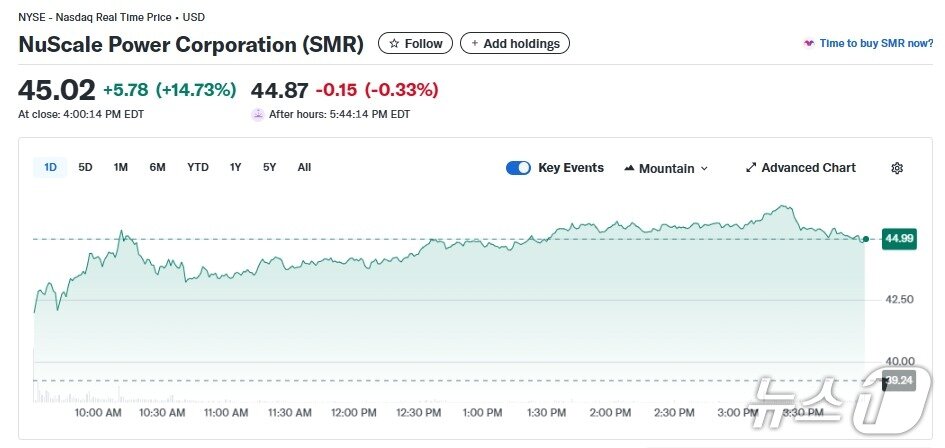945x448 pixels.
Task: Toggle the Key Events switch
Action: tap(518, 168)
